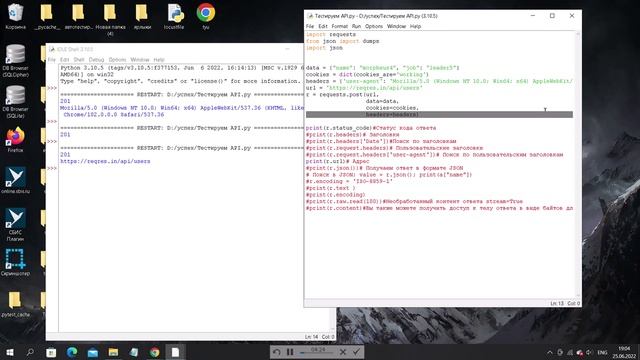This screenshot has width=640, height=360.
Task: Launch the Firefox desktop shortcut
Action: tap(15, 140)
